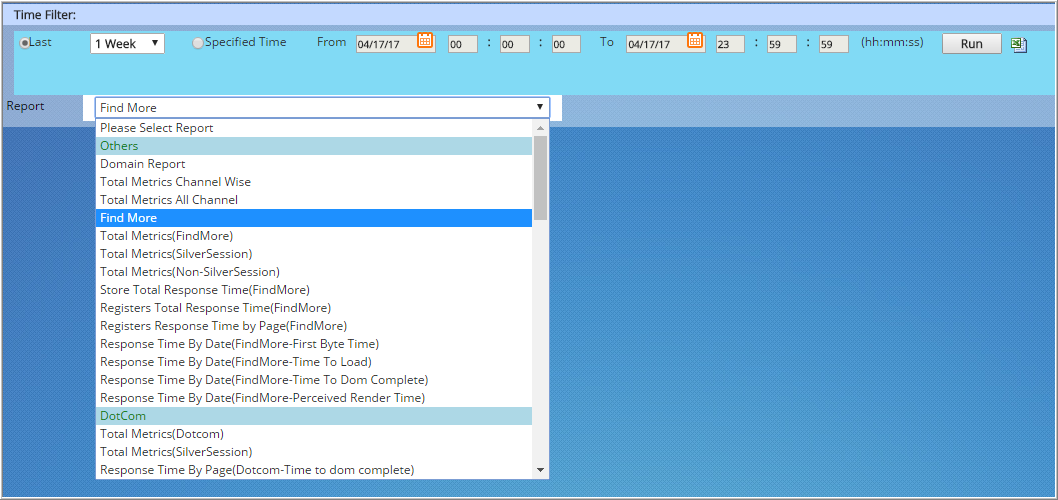Click the list scrollbar down arrow
1058x500 pixels.
click(x=540, y=470)
